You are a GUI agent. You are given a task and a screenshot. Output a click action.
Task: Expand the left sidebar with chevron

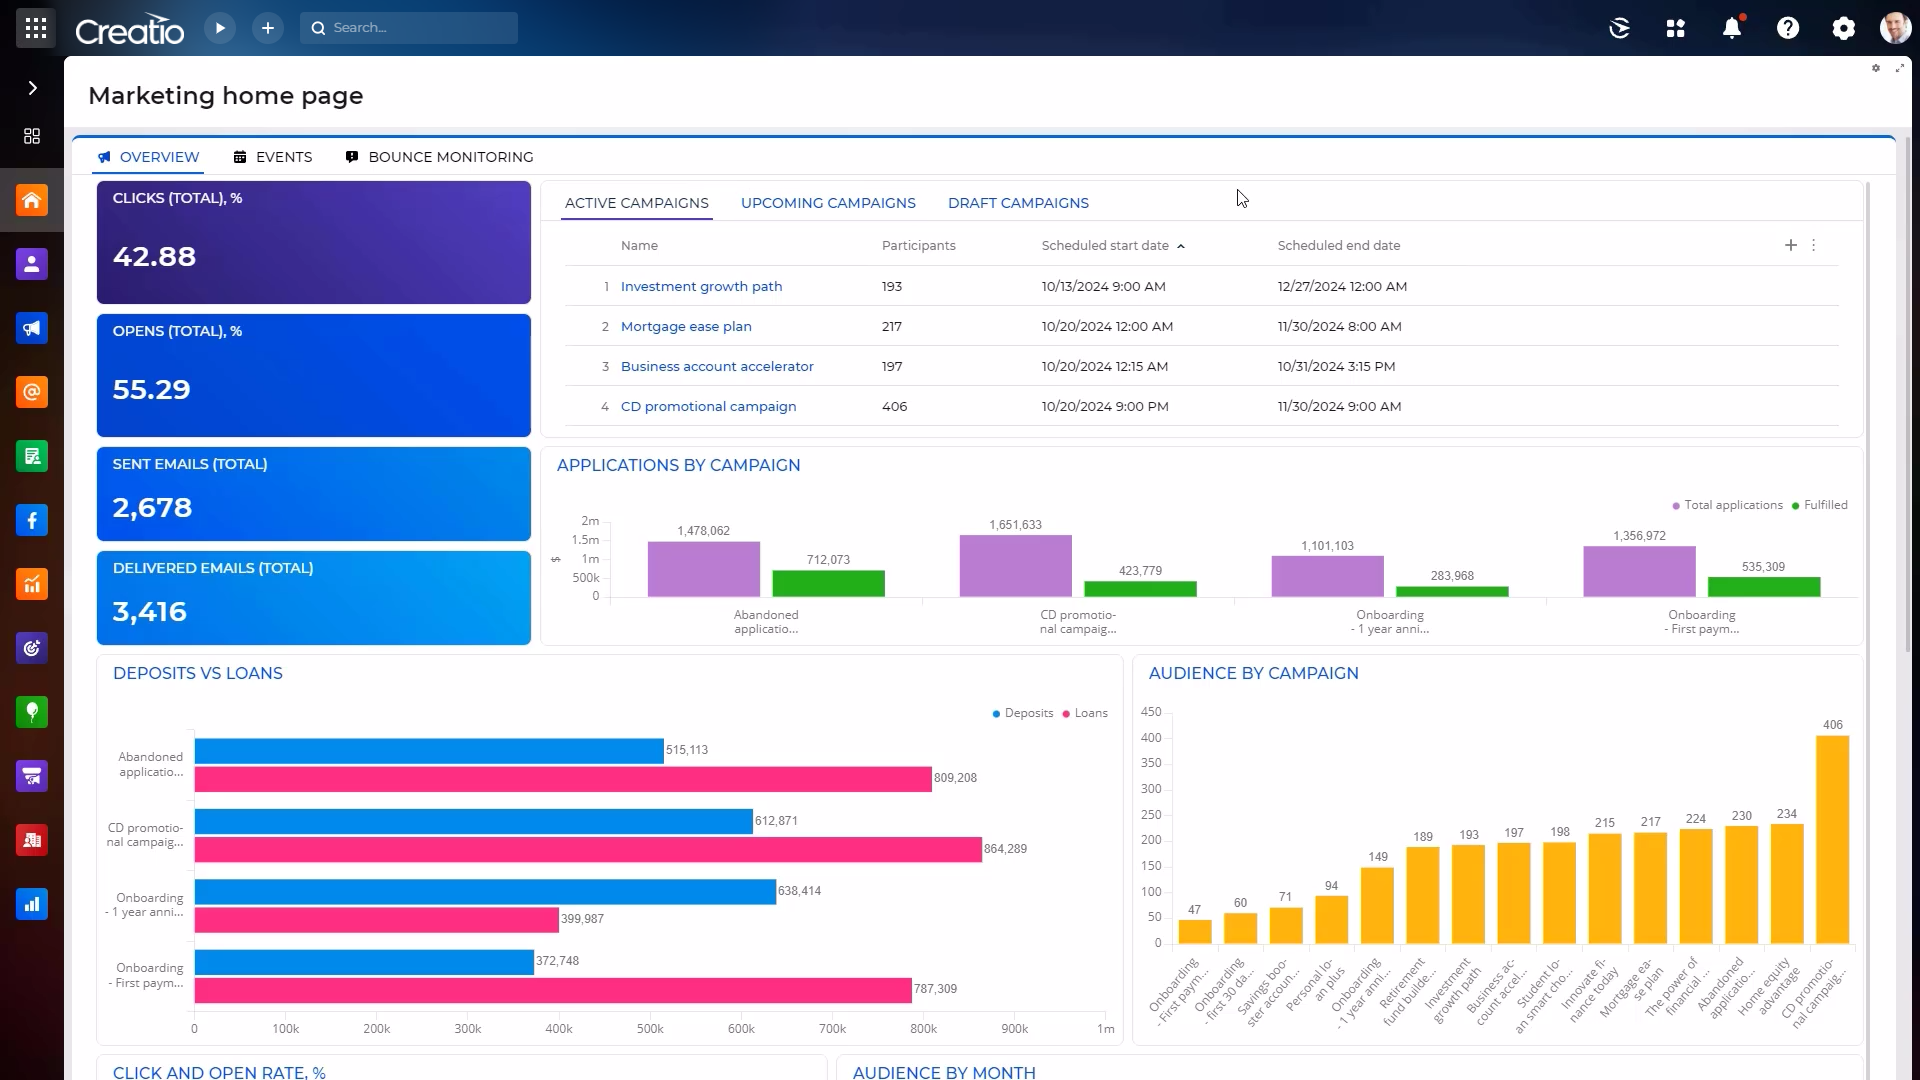pos(32,88)
